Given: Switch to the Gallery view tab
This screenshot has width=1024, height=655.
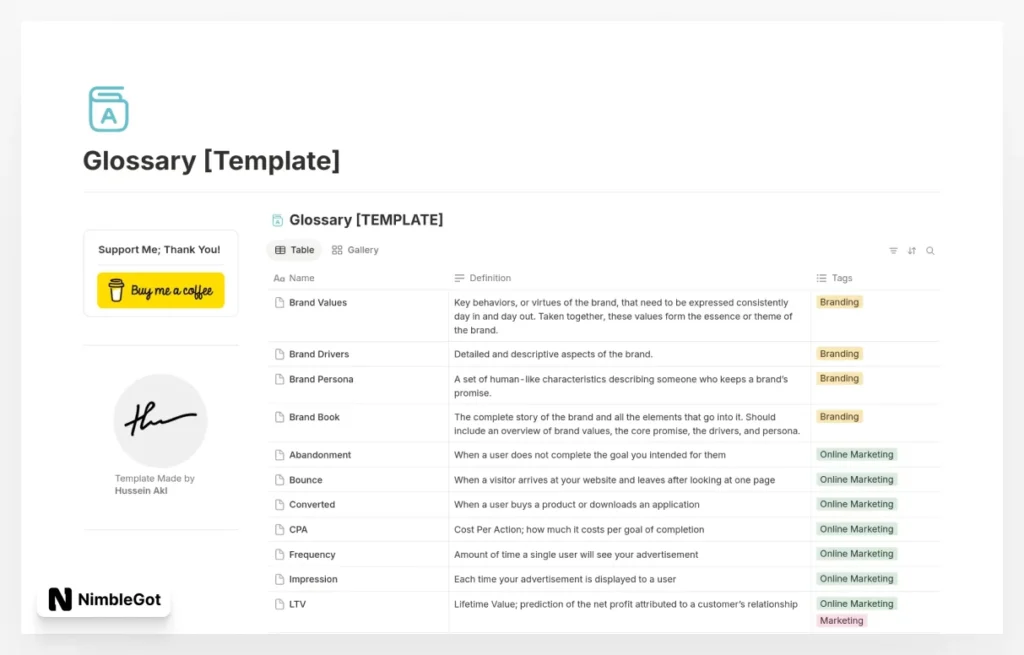Looking at the screenshot, I should (x=354, y=249).
